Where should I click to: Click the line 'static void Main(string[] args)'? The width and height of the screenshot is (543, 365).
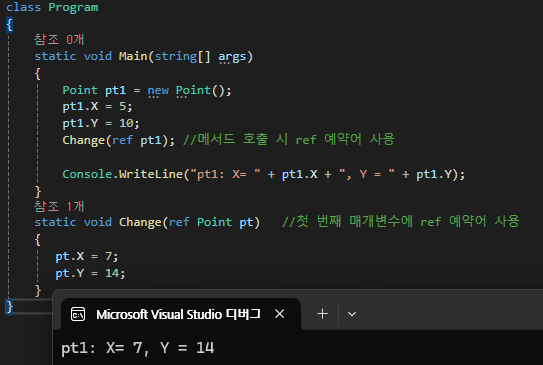144,56
